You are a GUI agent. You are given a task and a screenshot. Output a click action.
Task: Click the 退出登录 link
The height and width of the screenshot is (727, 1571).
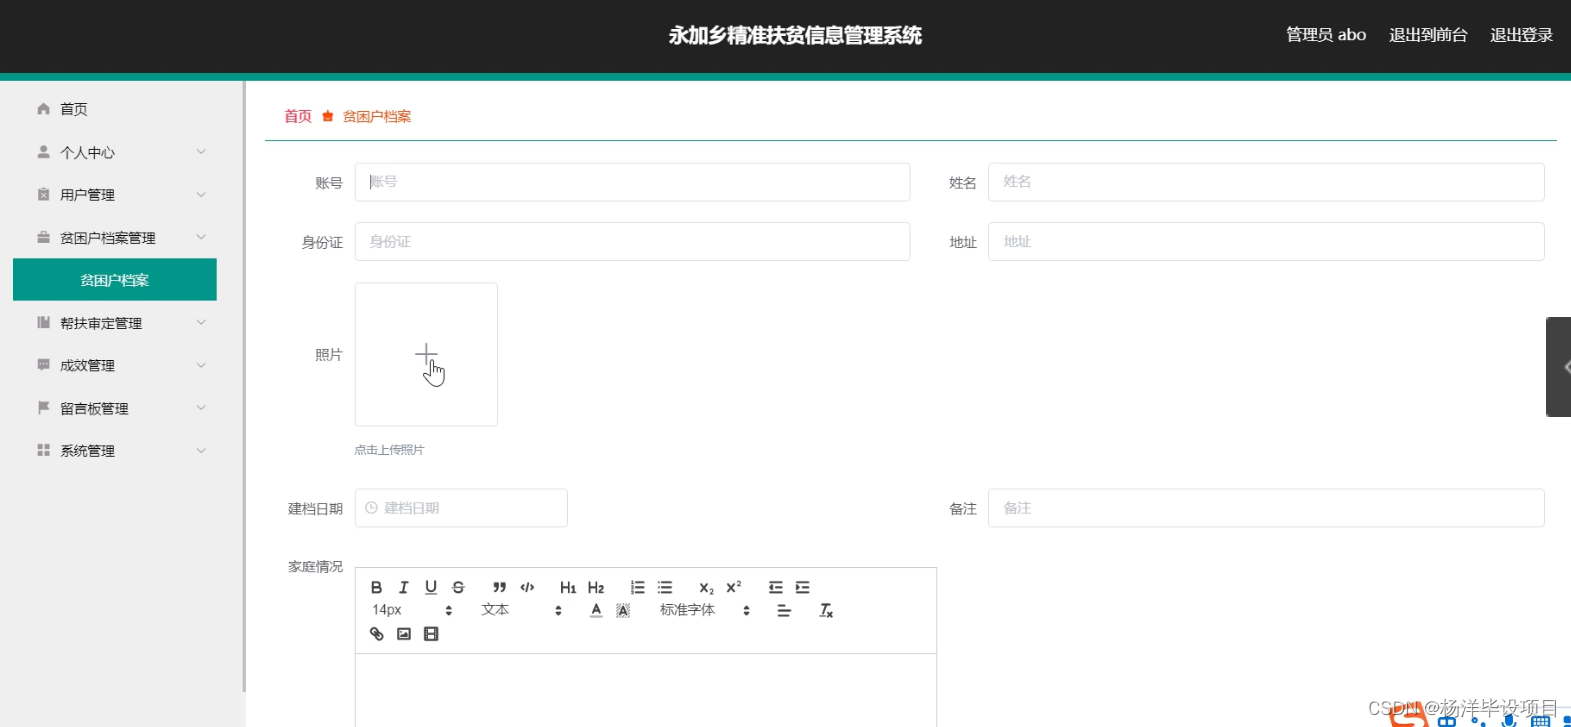[x=1522, y=35]
